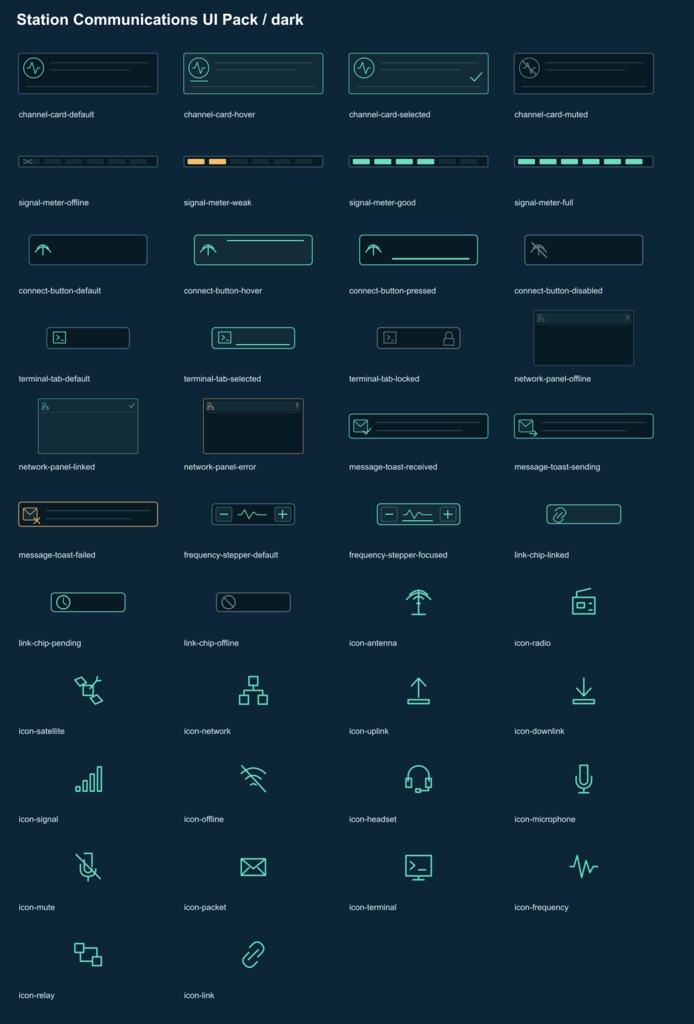Click the clock icon in link-chip-pending

(x=63, y=602)
